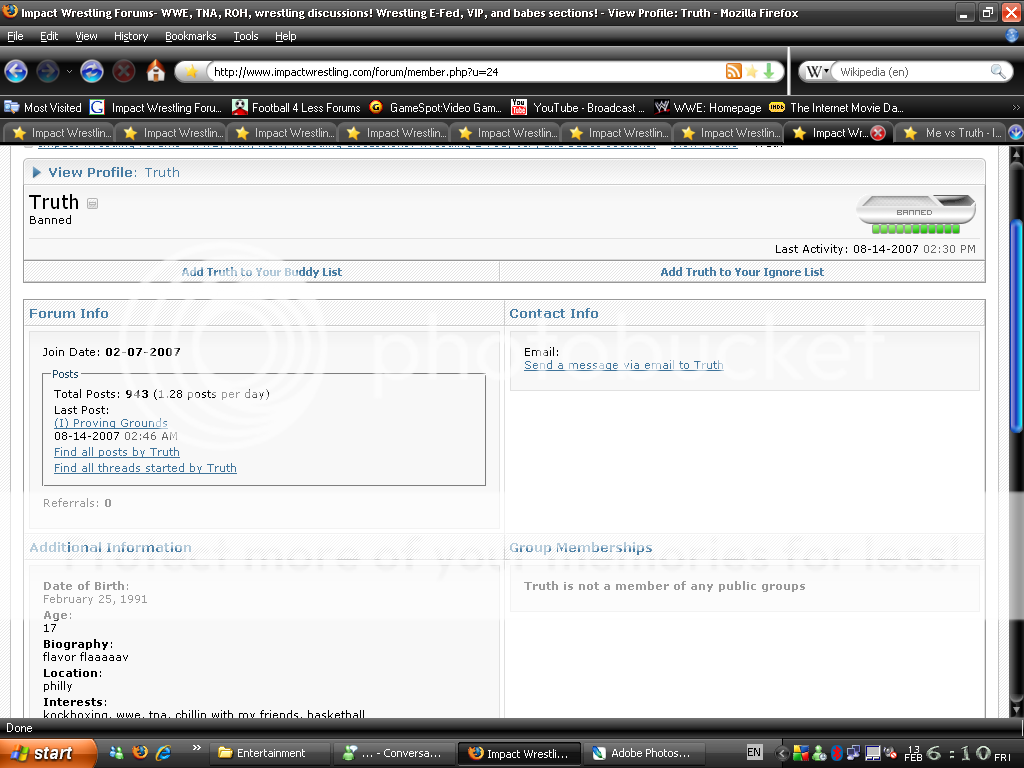This screenshot has height=768, width=1024.
Task: Click the Reload page button
Action: pyautogui.click(x=92, y=72)
